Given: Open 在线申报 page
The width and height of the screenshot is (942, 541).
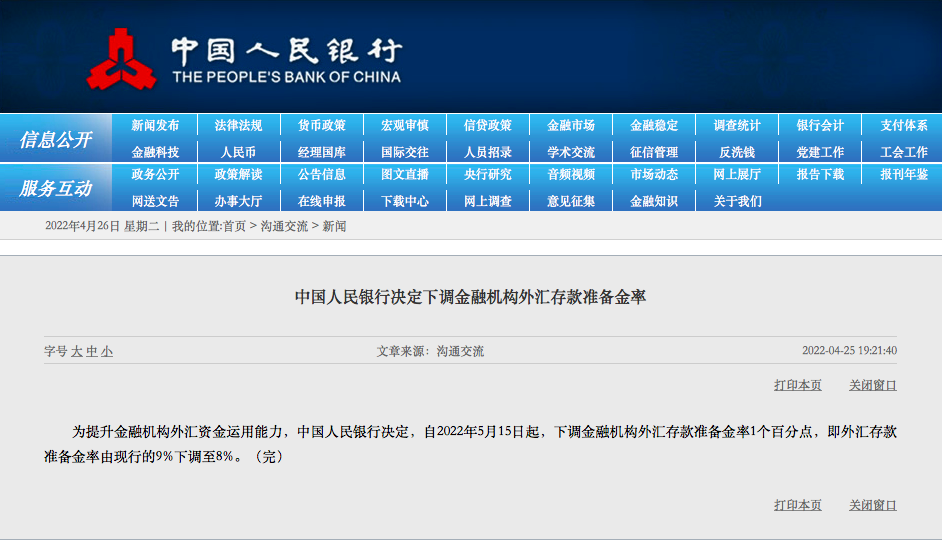Looking at the screenshot, I should tap(321, 201).
